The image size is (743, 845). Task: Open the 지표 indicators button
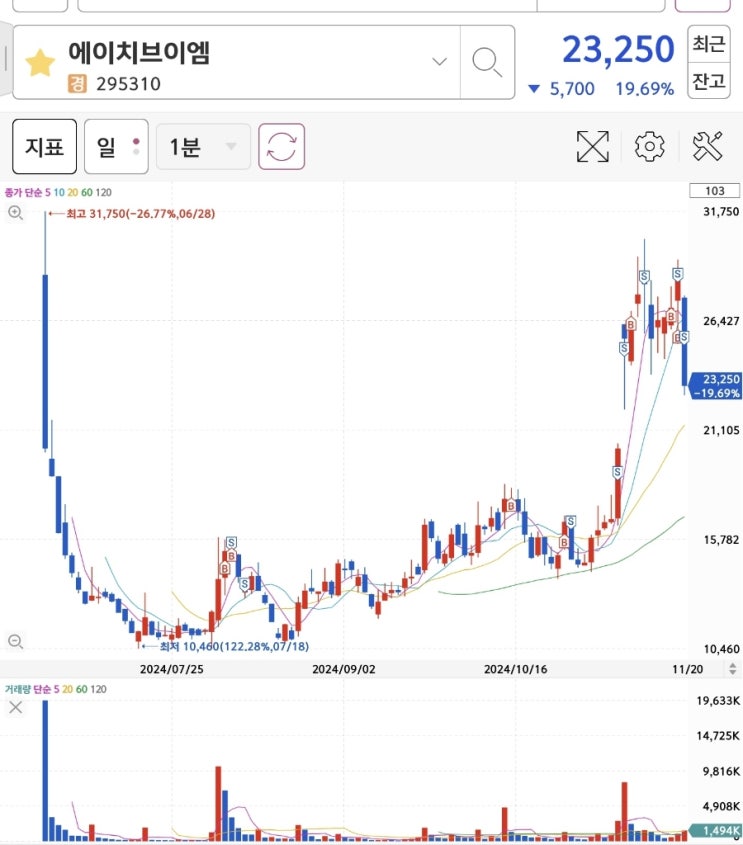[x=44, y=147]
